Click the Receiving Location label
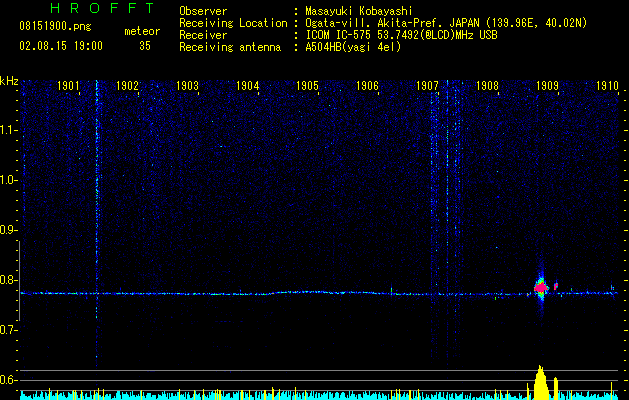629x400 pixels. 233,23
